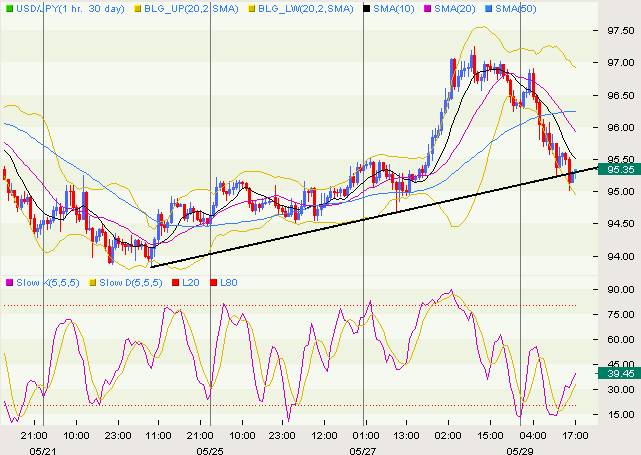Click the 90.00 stochastic axis label

(x=621, y=289)
